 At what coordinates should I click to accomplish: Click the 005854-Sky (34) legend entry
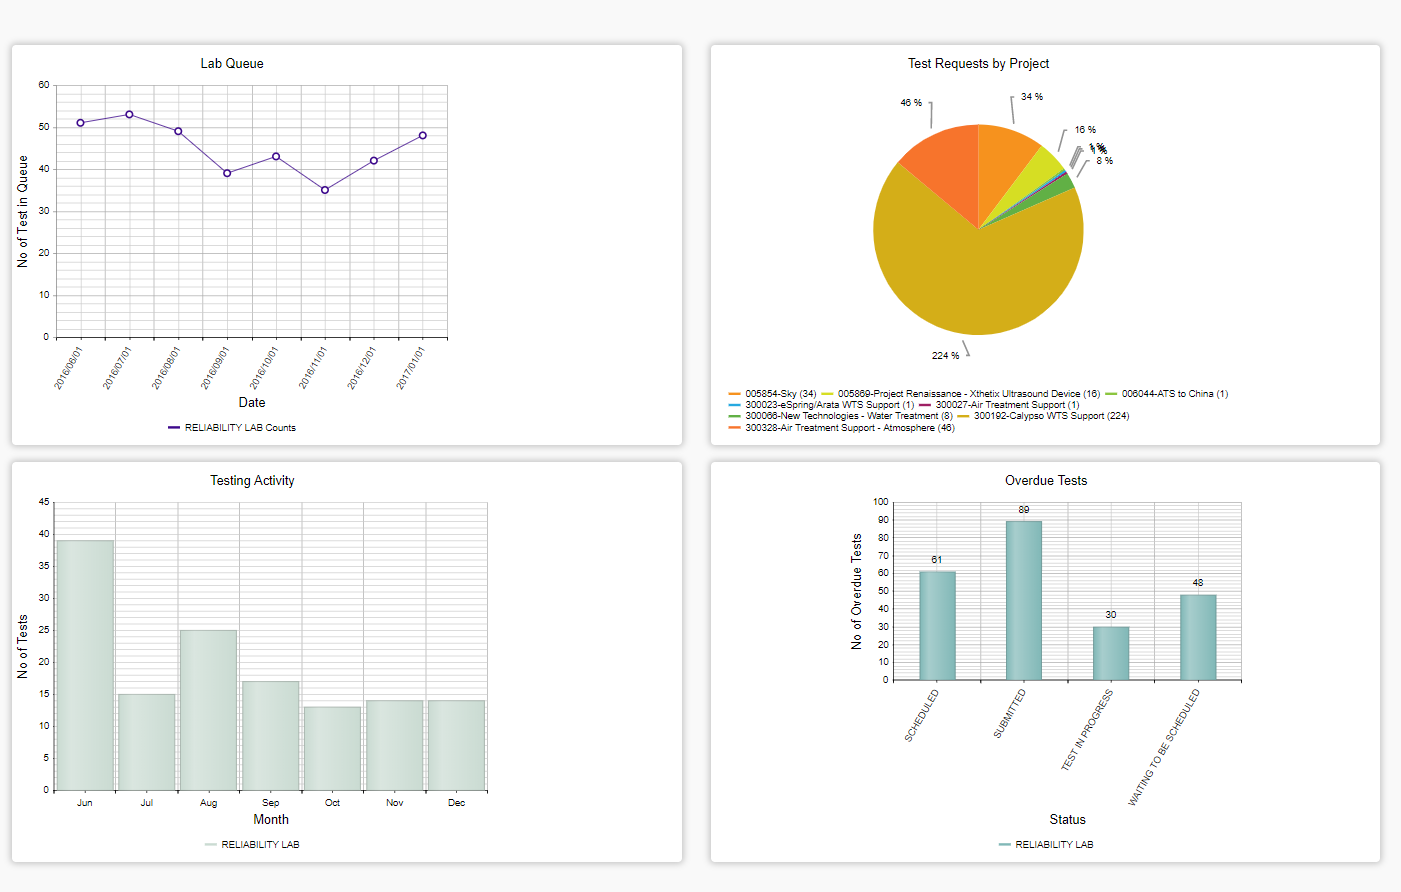(x=773, y=394)
